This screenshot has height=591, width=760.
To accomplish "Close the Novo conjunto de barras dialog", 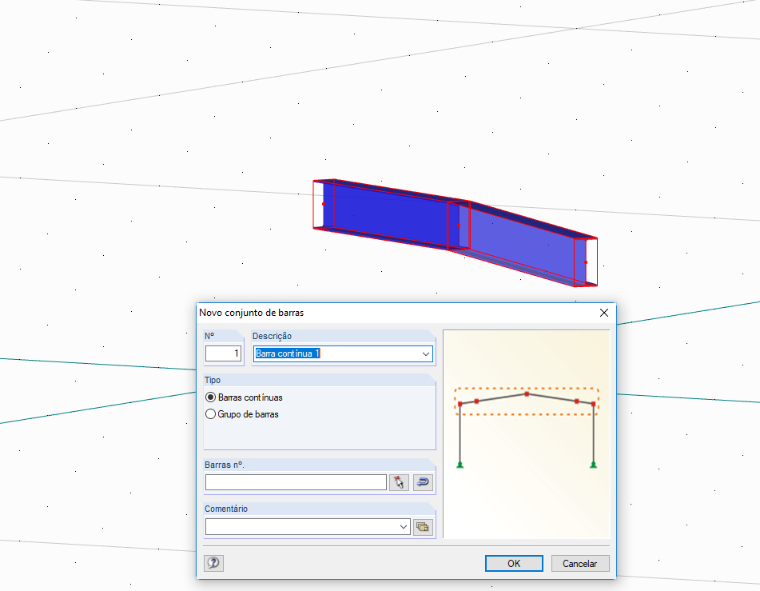I will [604, 313].
